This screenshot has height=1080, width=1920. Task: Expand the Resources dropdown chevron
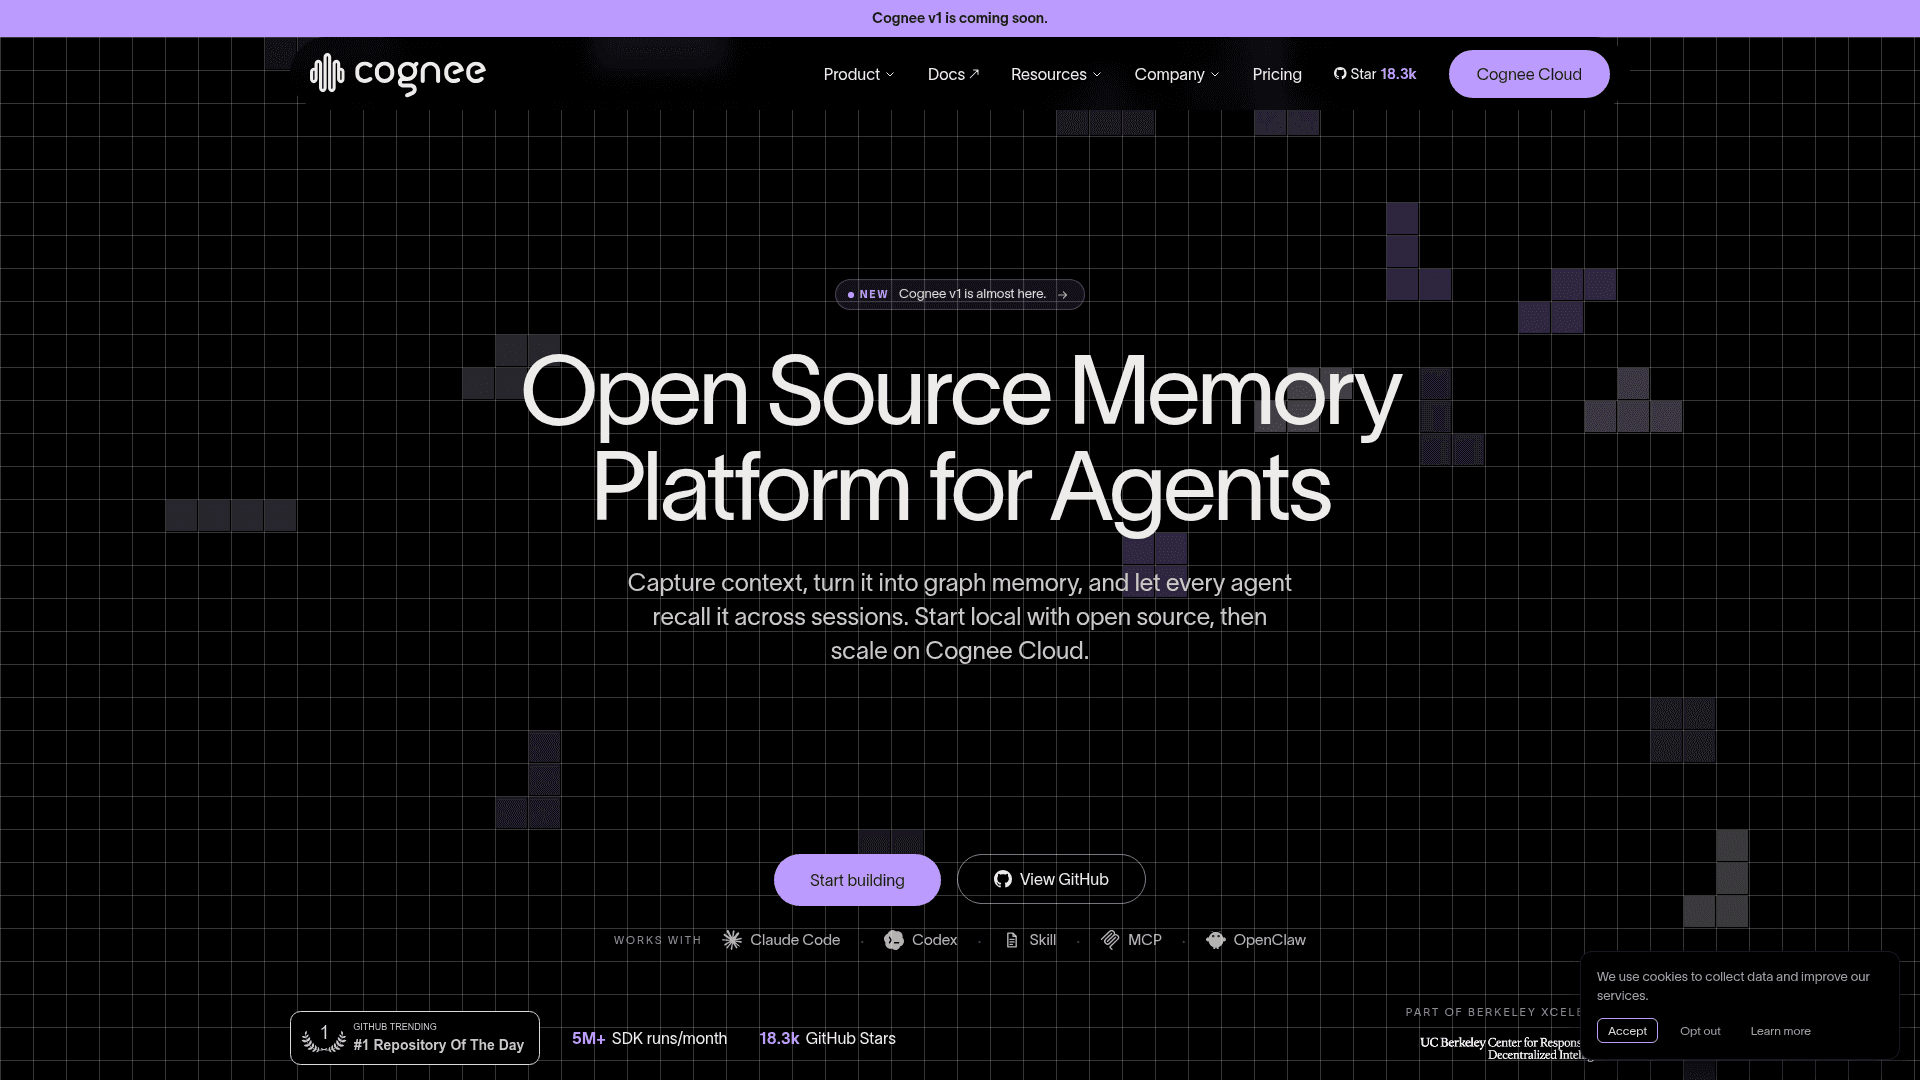point(1097,75)
